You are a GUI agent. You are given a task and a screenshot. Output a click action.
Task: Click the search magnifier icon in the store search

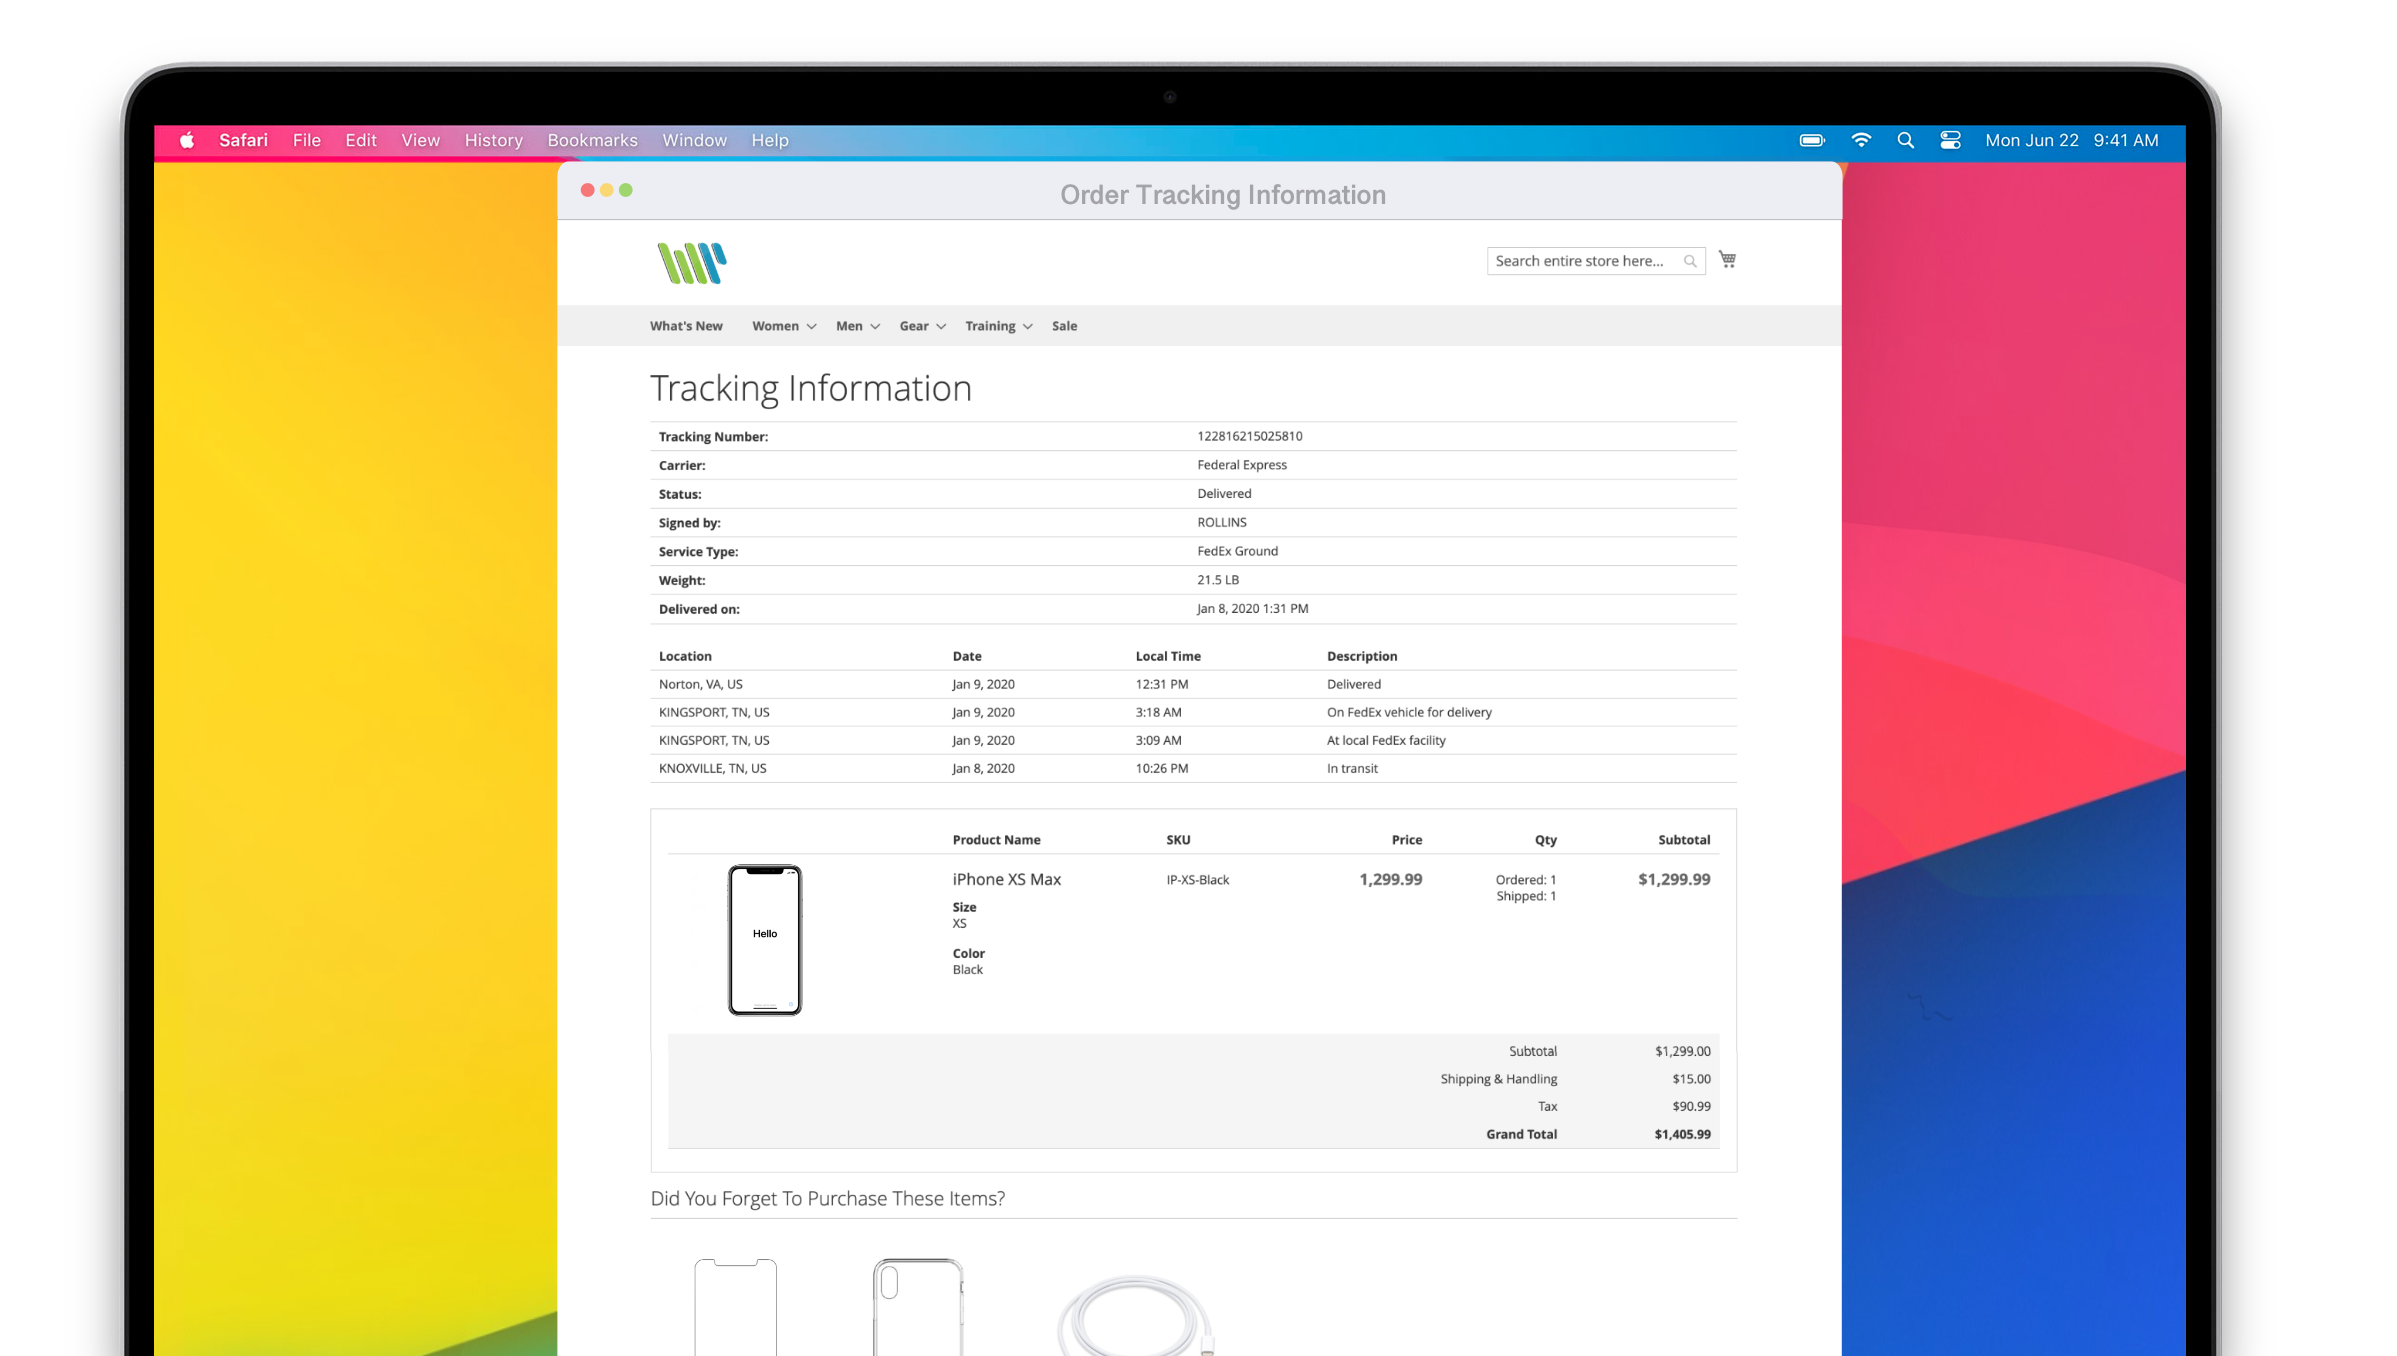coord(1690,261)
